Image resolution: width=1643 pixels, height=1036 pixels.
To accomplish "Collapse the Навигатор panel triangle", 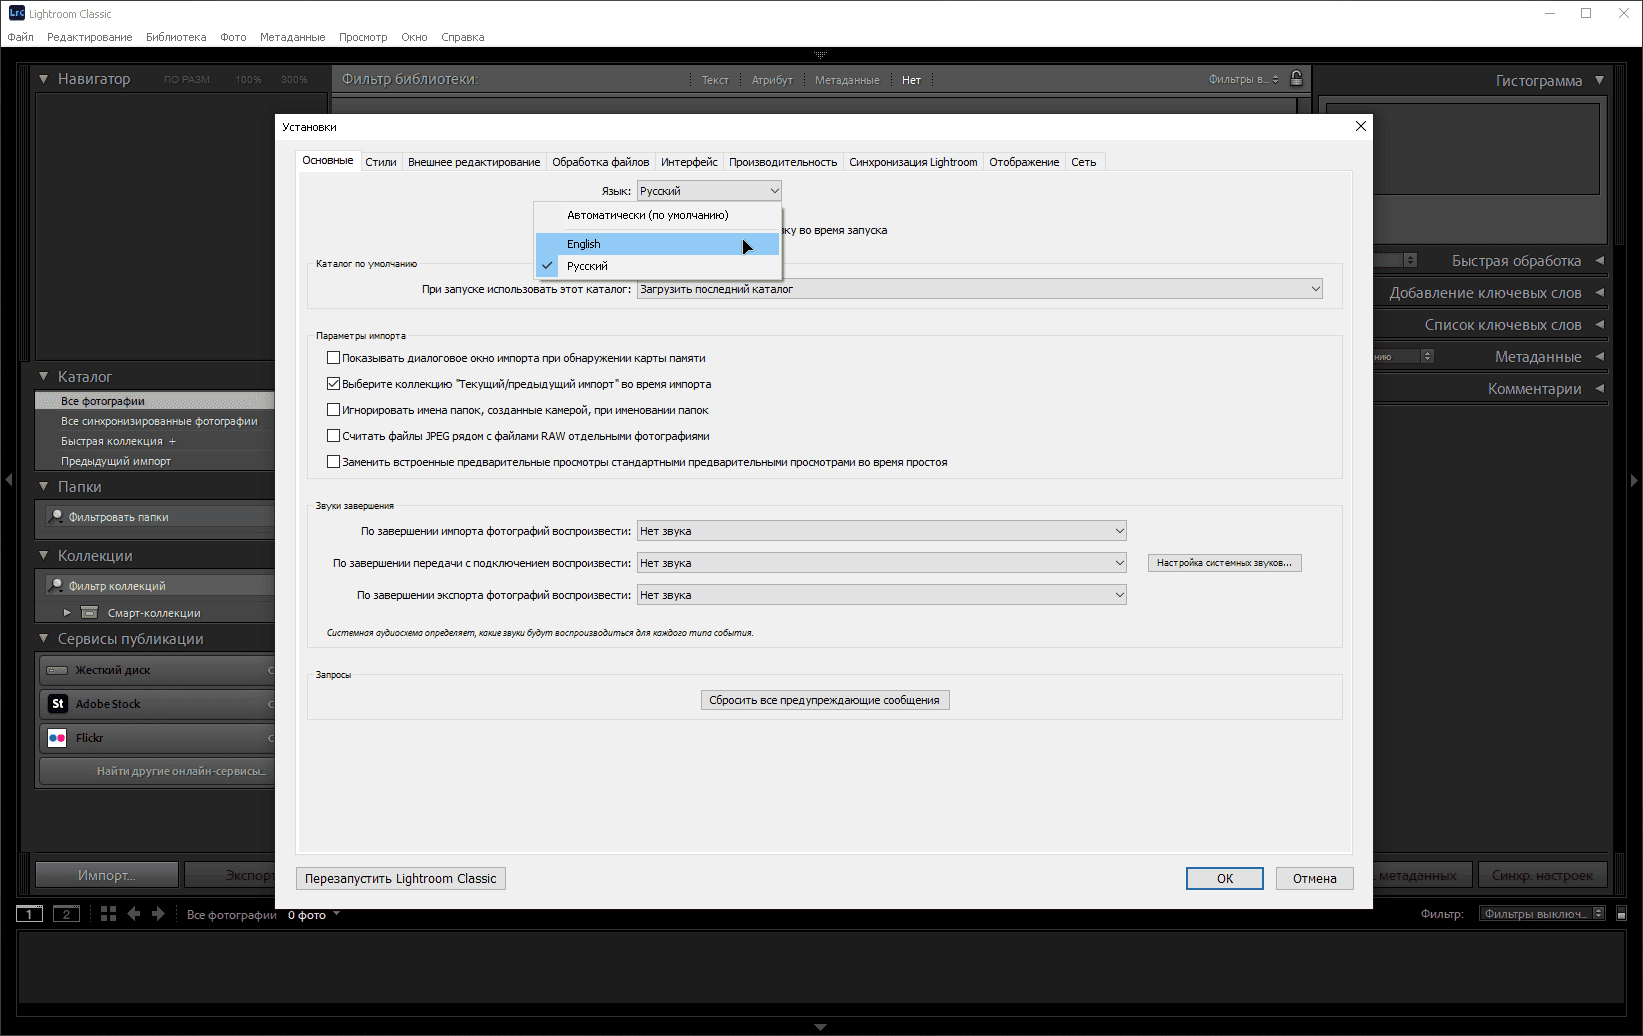I will pyautogui.click(x=43, y=79).
